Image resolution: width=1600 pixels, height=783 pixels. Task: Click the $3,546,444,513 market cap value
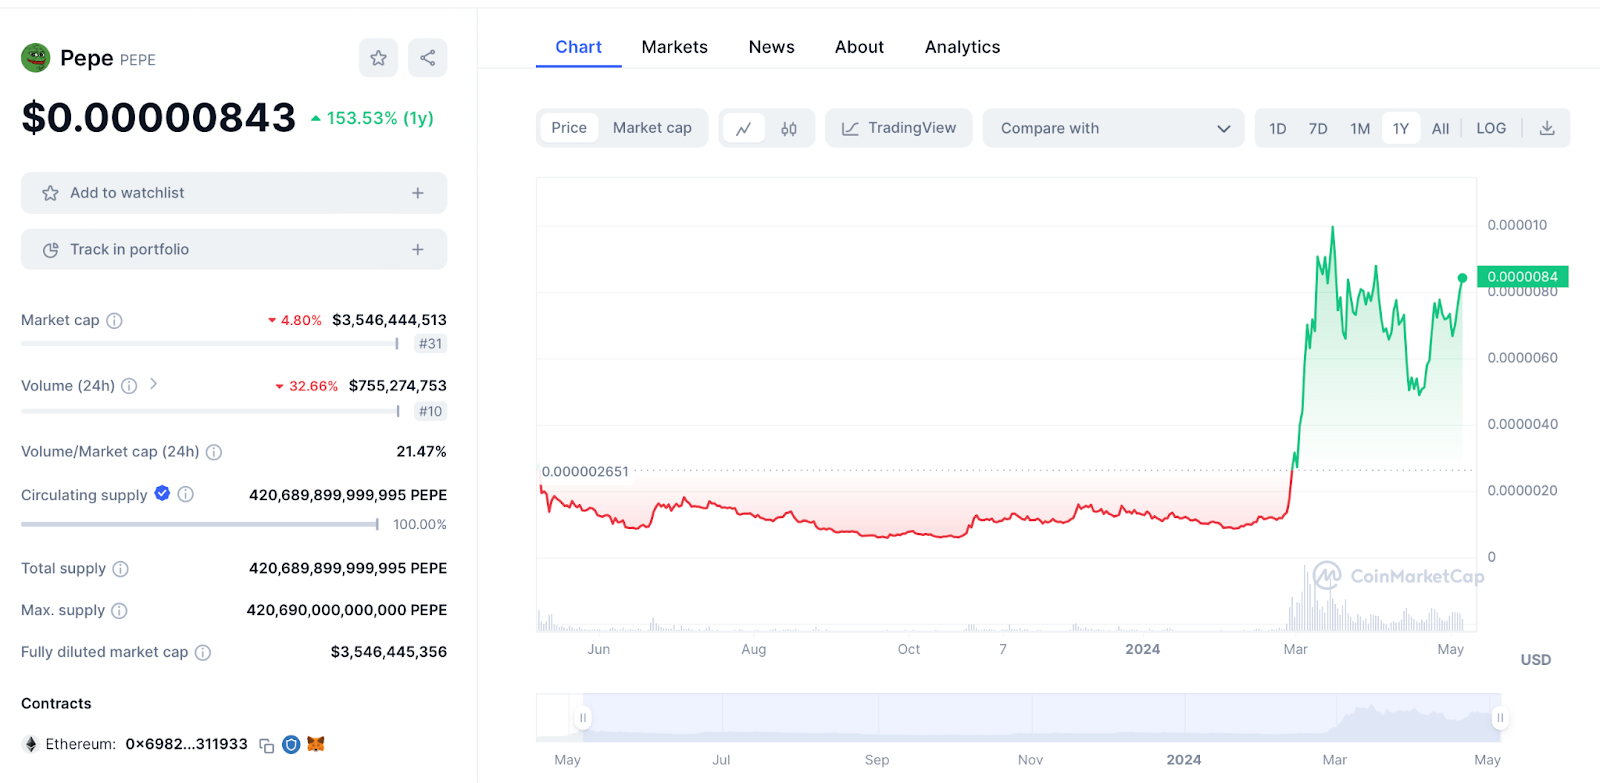389,320
